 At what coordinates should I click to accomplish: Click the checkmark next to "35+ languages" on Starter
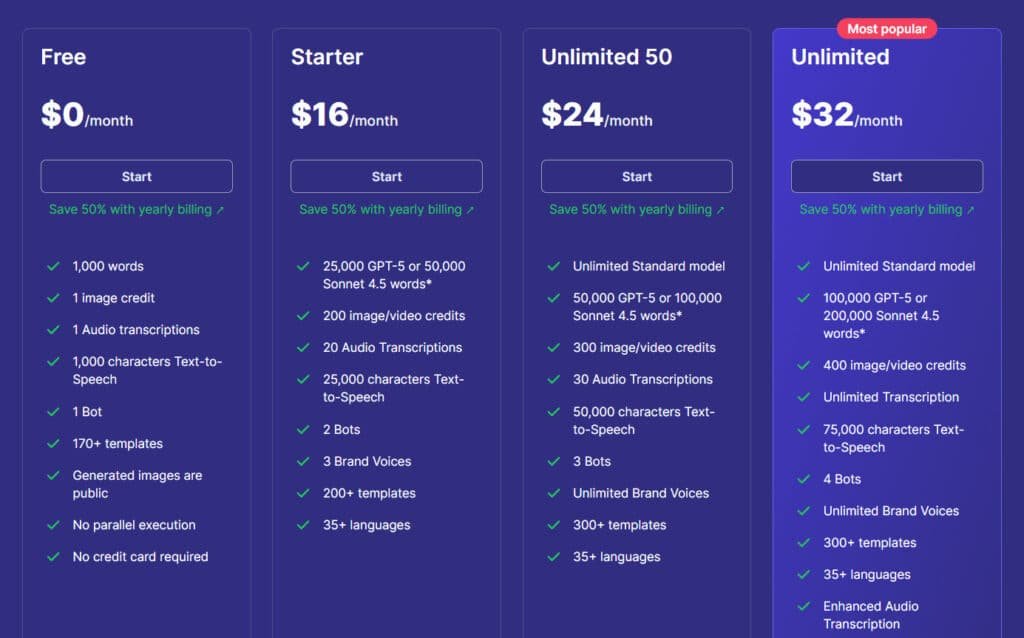click(303, 525)
